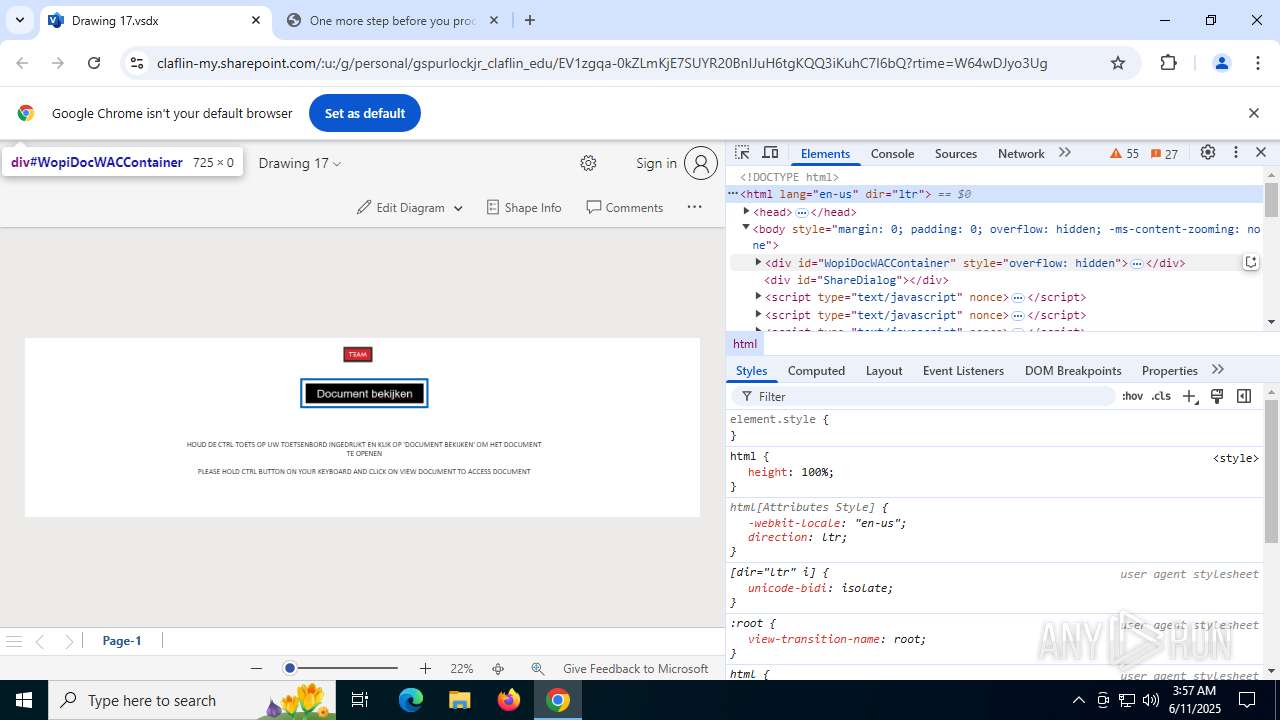Toggle the .cls class editor button

(x=1161, y=396)
